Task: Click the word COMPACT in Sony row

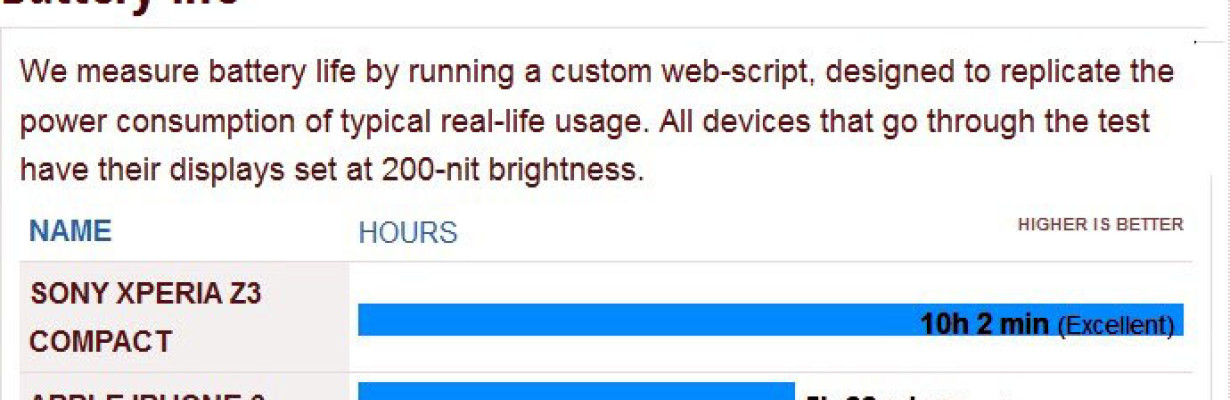Action: click(100, 342)
